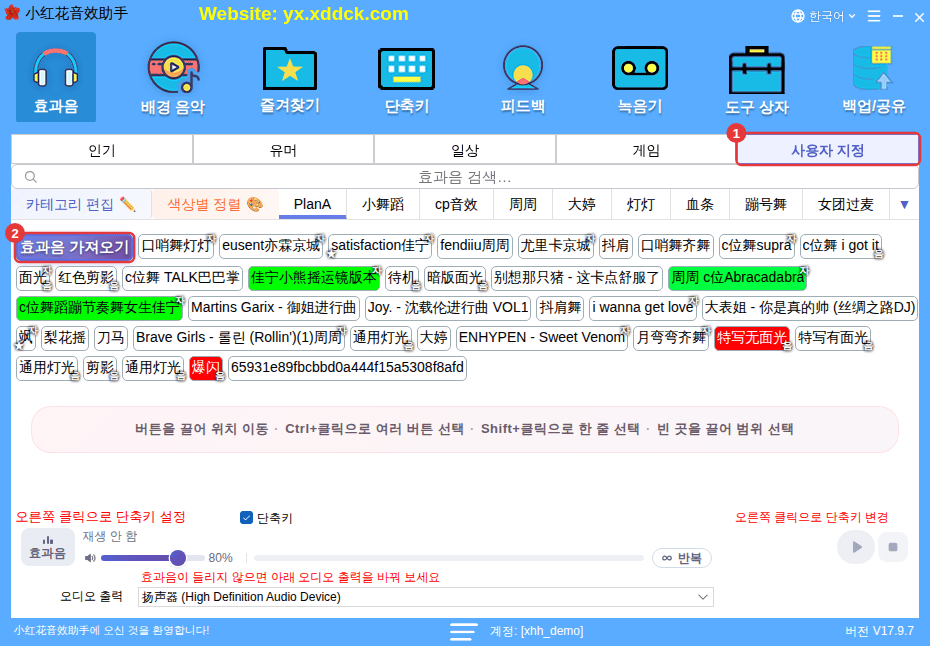Image resolution: width=930 pixels, height=646 pixels.
Task: Select the 灯灯 category tab
Action: point(641,205)
